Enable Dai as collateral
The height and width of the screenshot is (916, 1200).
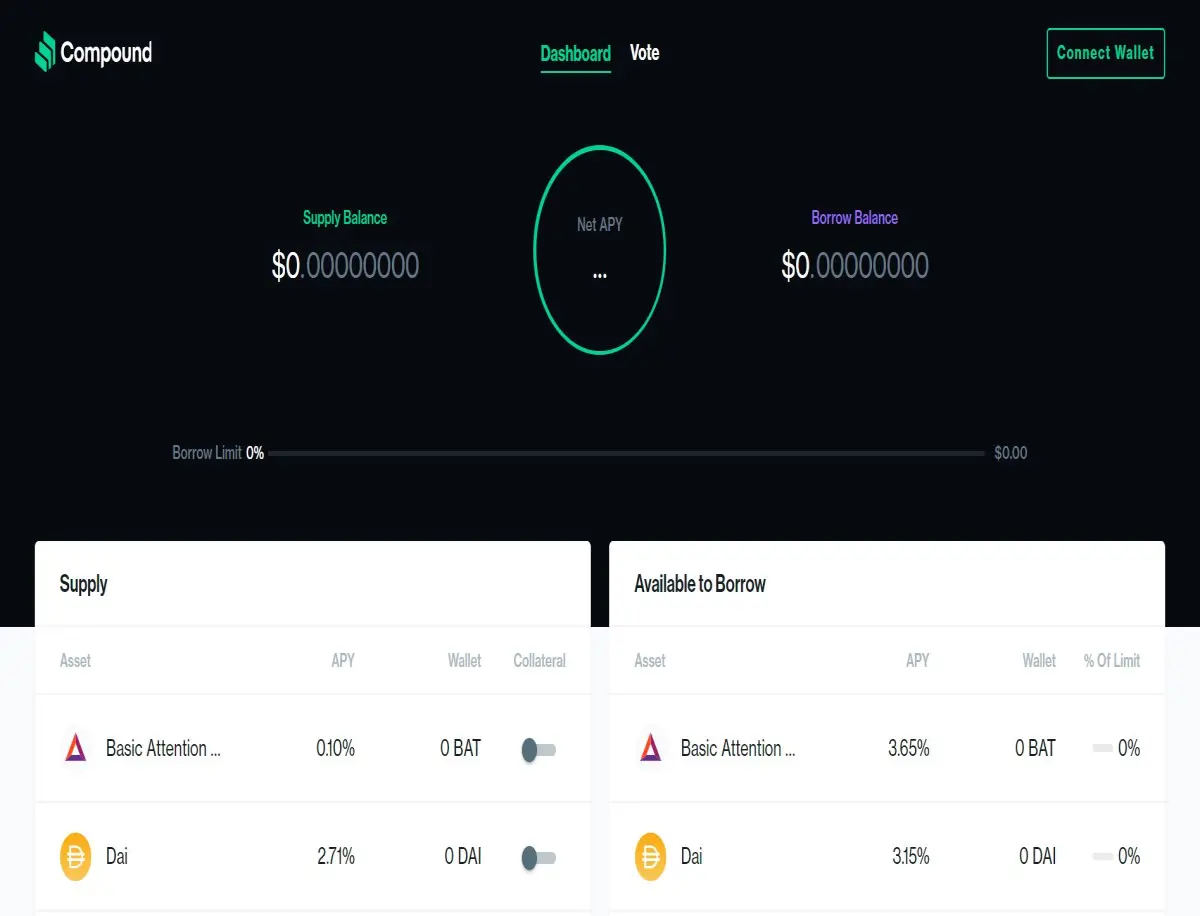(539, 857)
